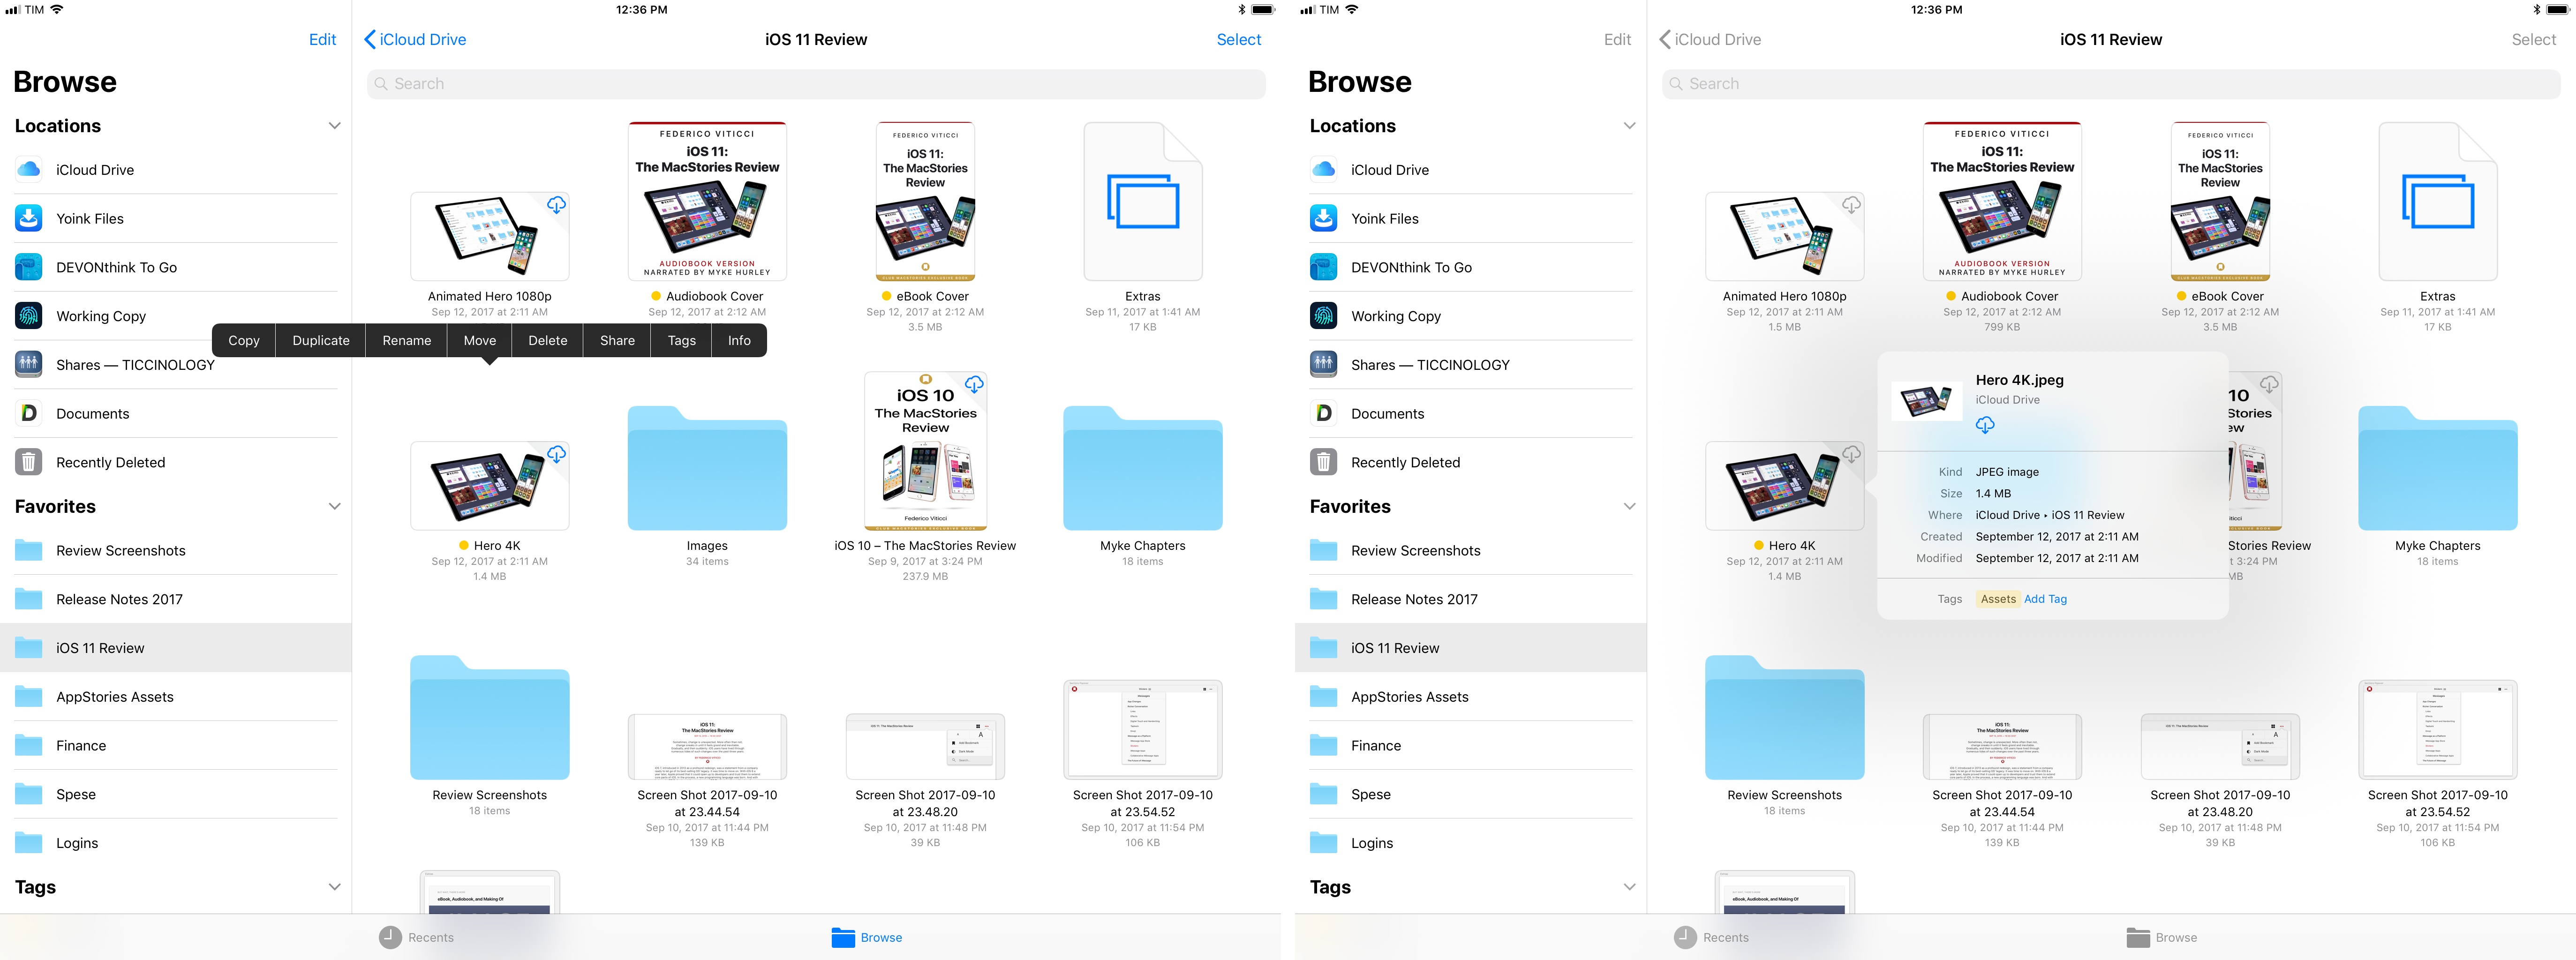Go back to iCloud Drive, left screenshot
This screenshot has width=2576, height=960.
pyautogui.click(x=415, y=40)
